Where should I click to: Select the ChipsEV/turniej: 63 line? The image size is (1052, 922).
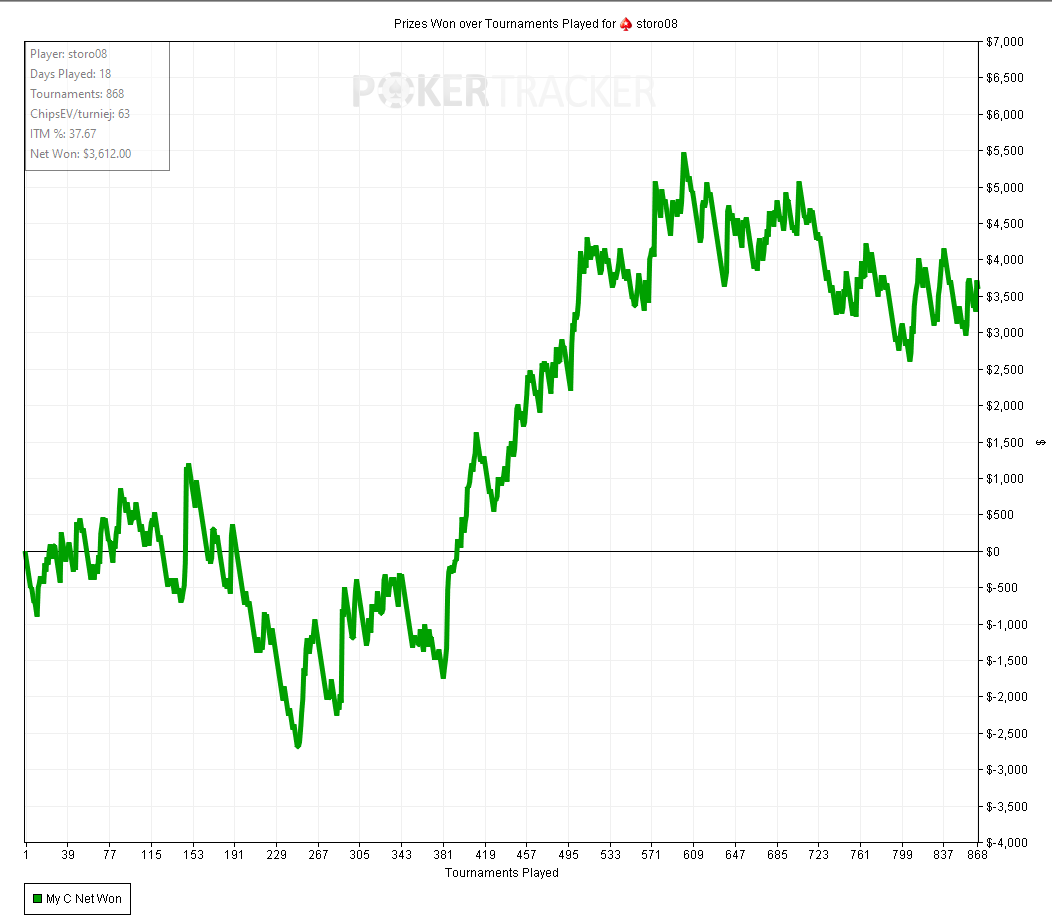click(x=80, y=114)
